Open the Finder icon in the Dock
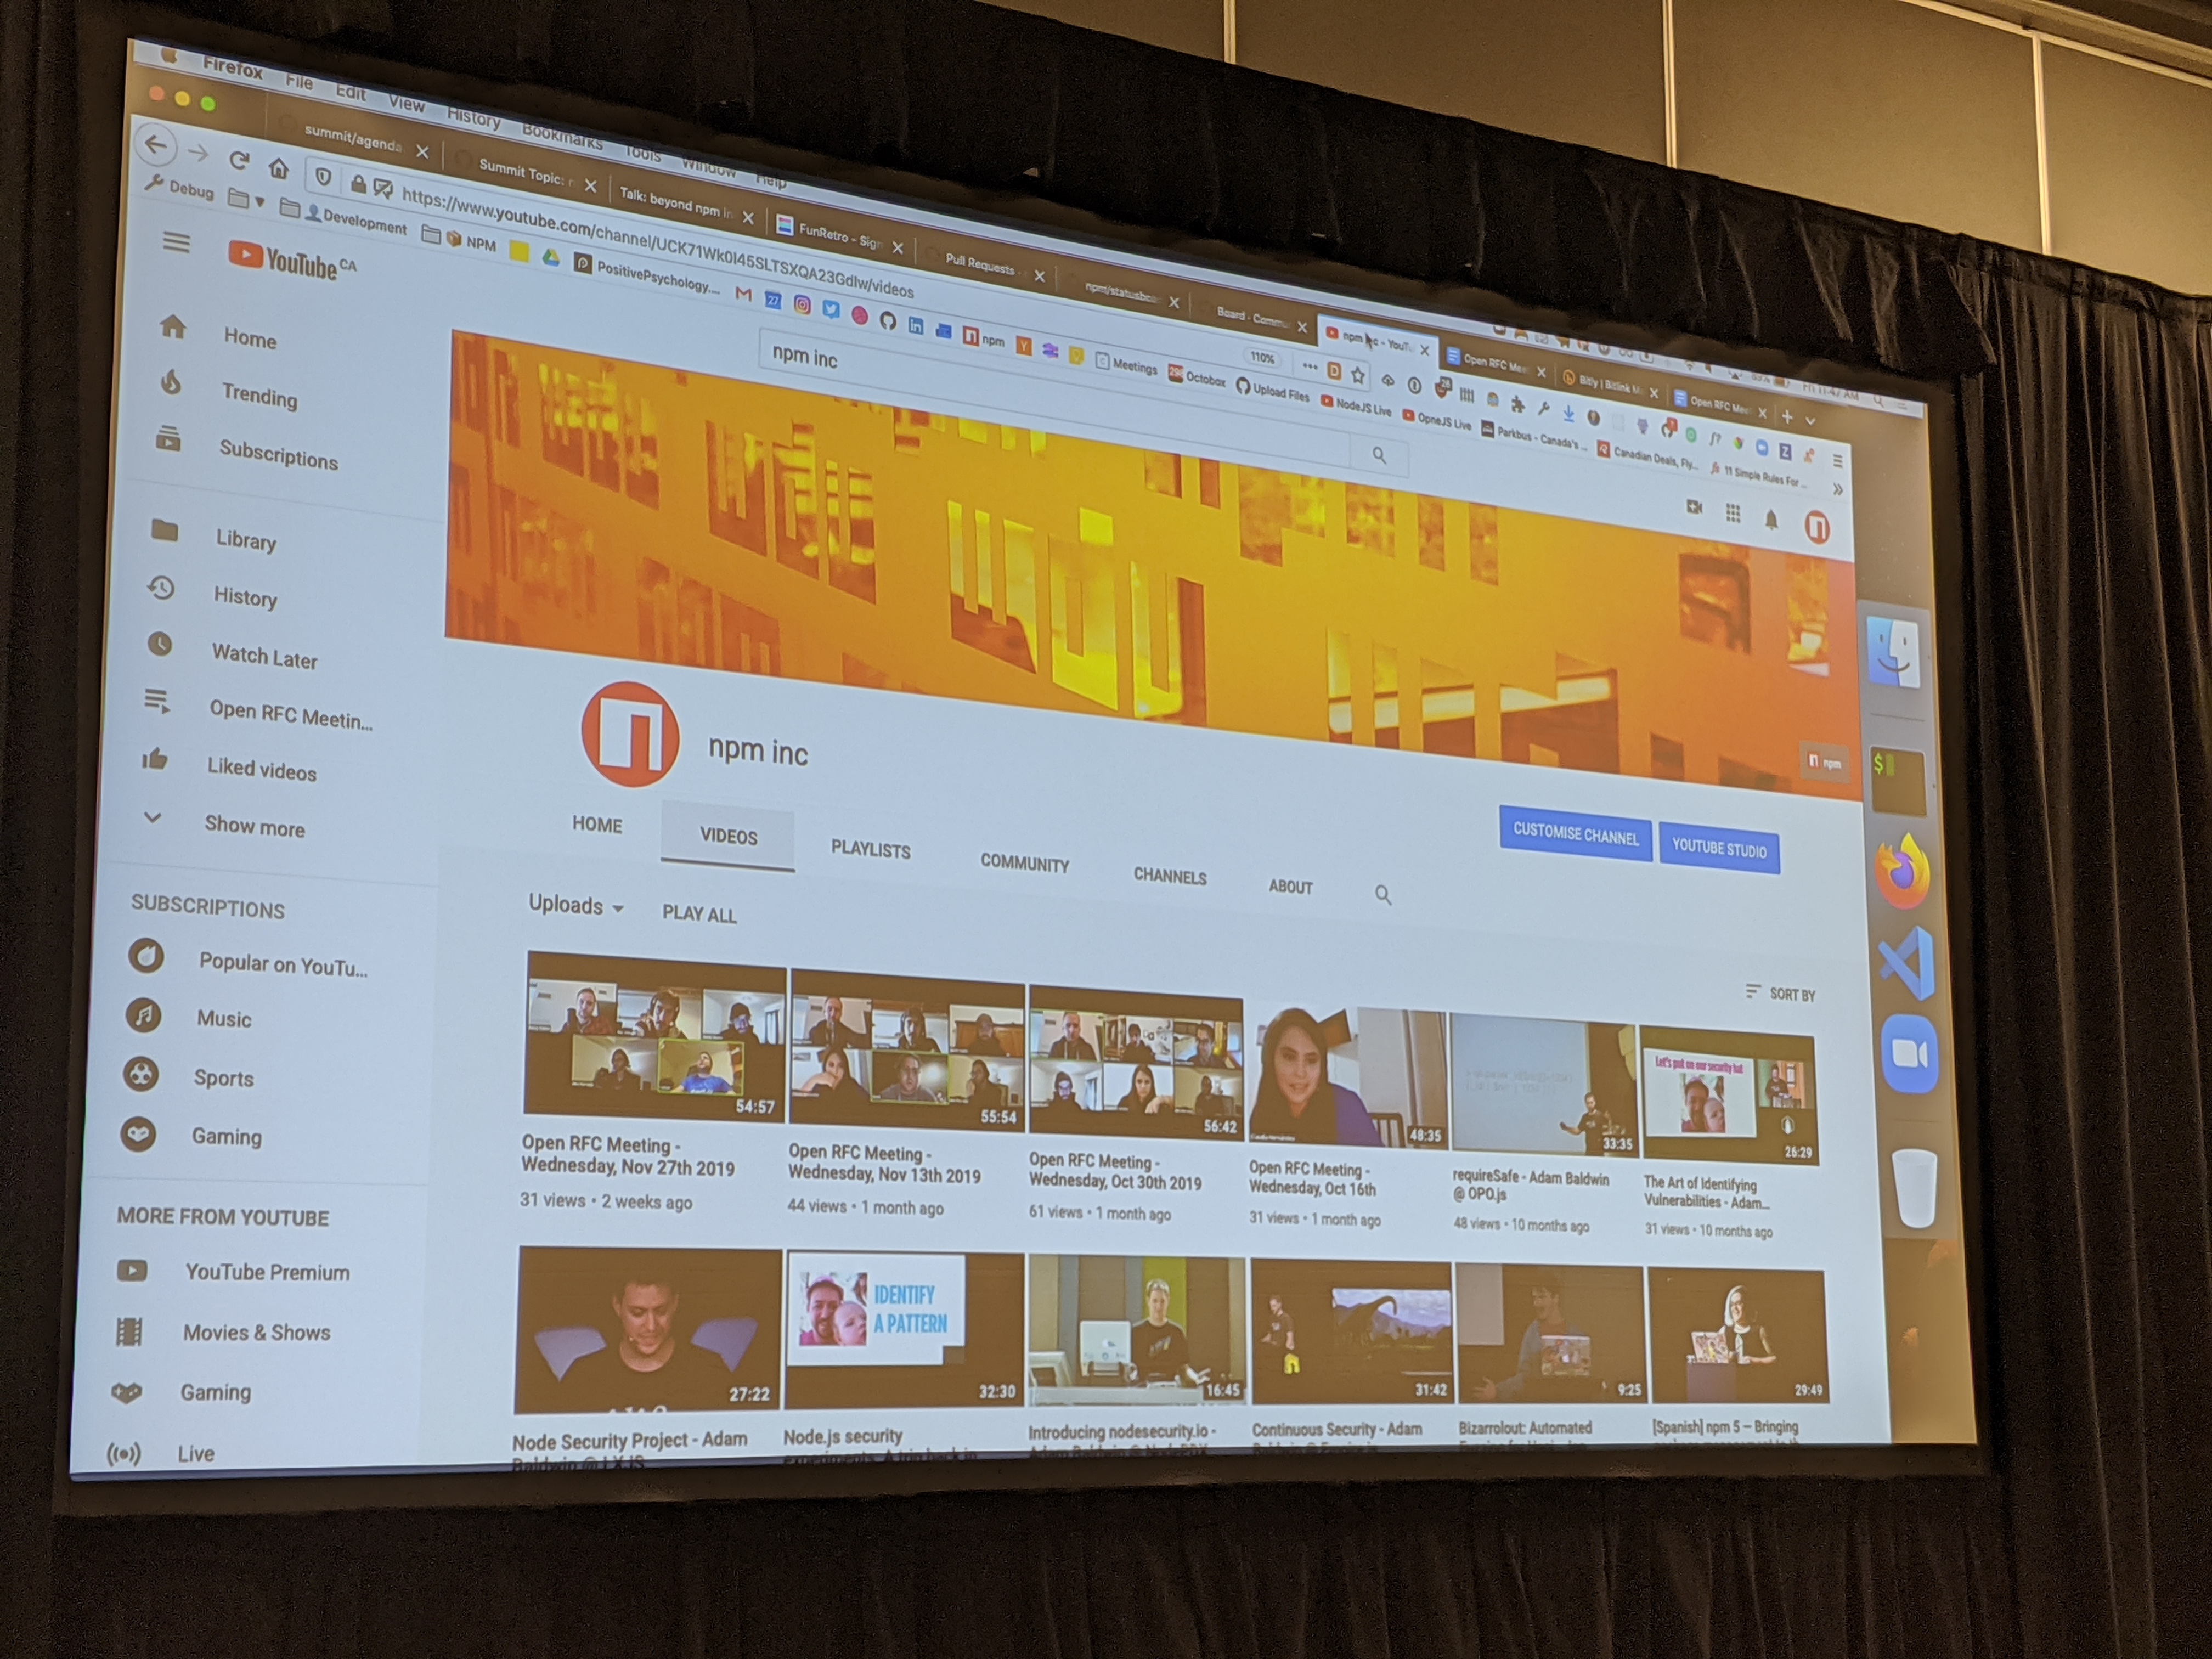The image size is (2212, 1659). pyautogui.click(x=1893, y=653)
